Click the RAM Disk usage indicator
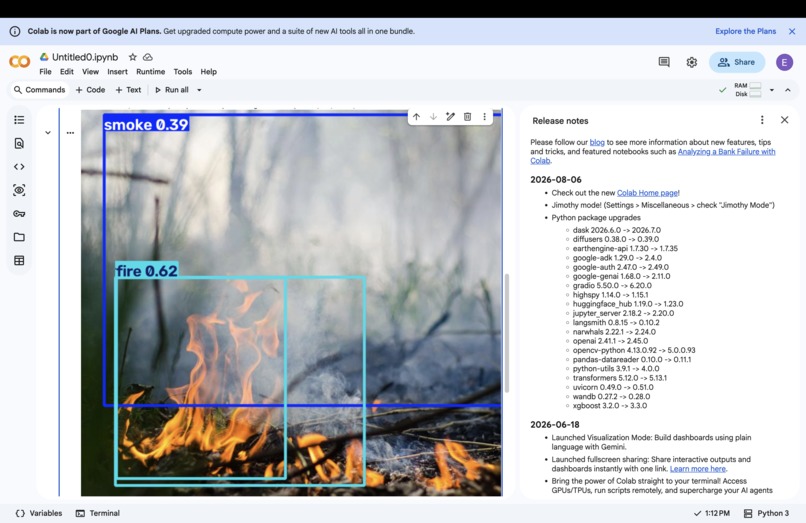Screen dimensions: 806x523 pyautogui.click(x=748, y=90)
